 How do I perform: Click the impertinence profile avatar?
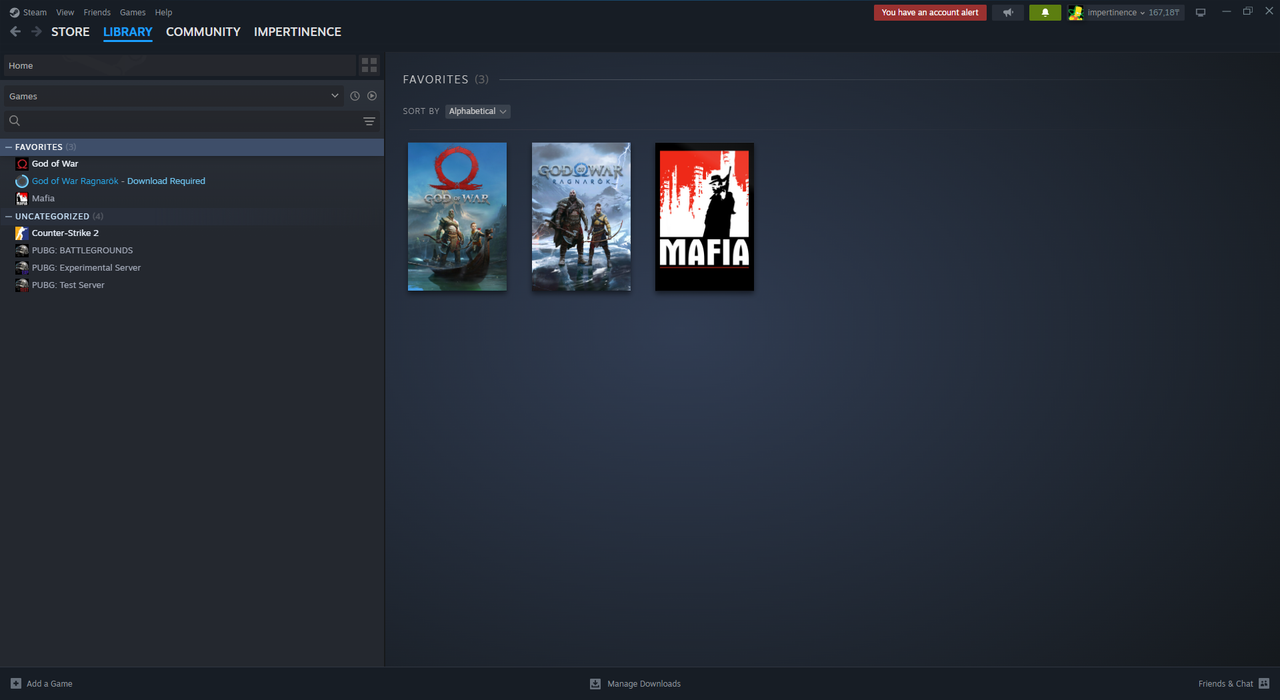coord(1075,13)
